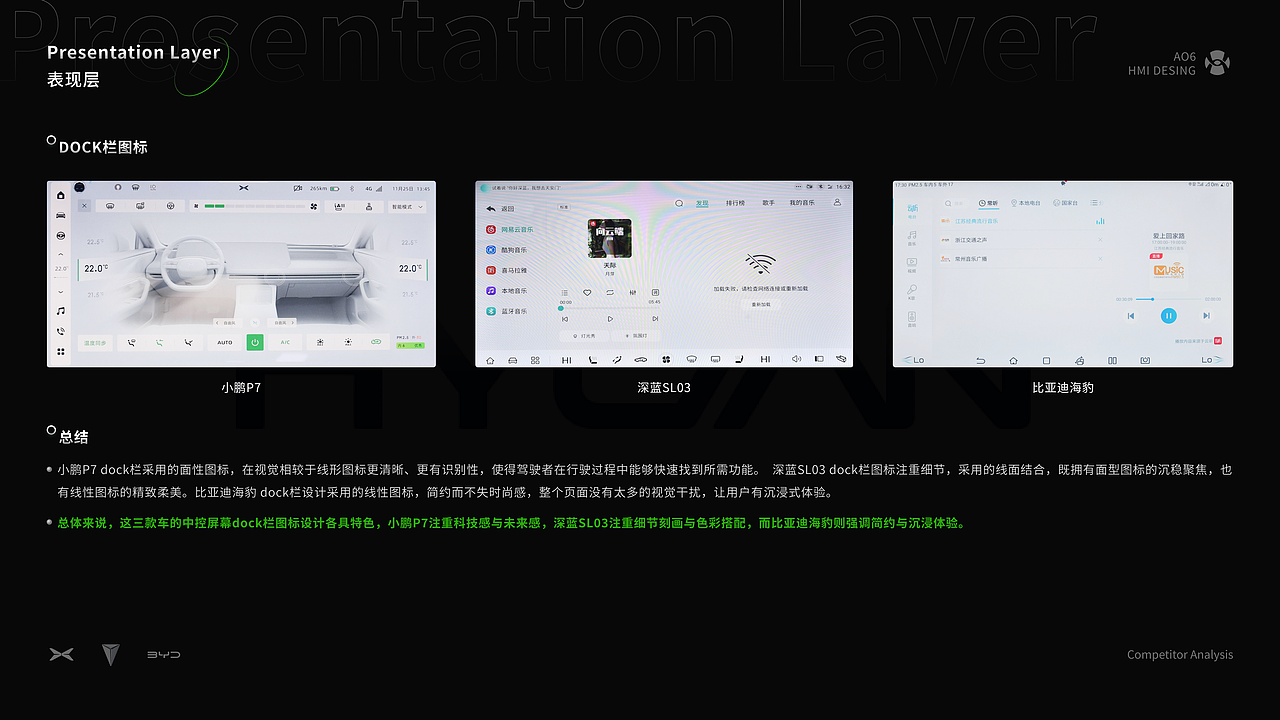
Task: Click 重新加载 reload button in Deepal
Action: click(761, 304)
